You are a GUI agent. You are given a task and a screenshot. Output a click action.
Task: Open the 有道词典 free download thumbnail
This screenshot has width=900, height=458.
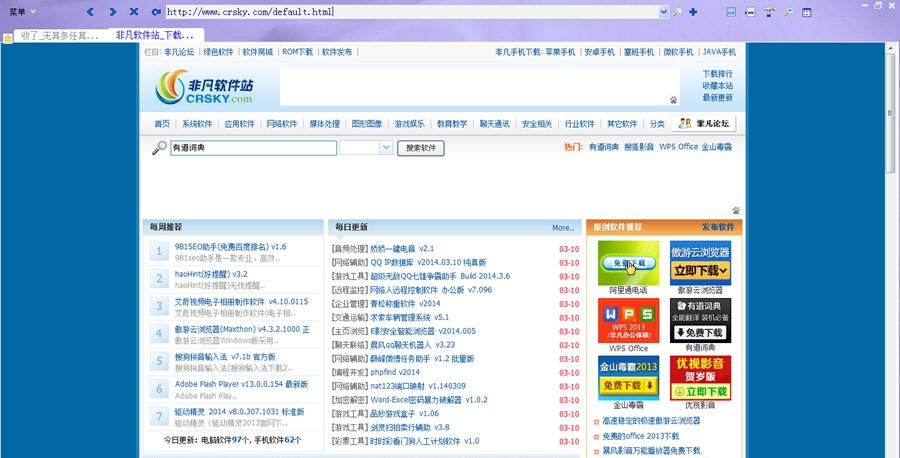(x=700, y=320)
